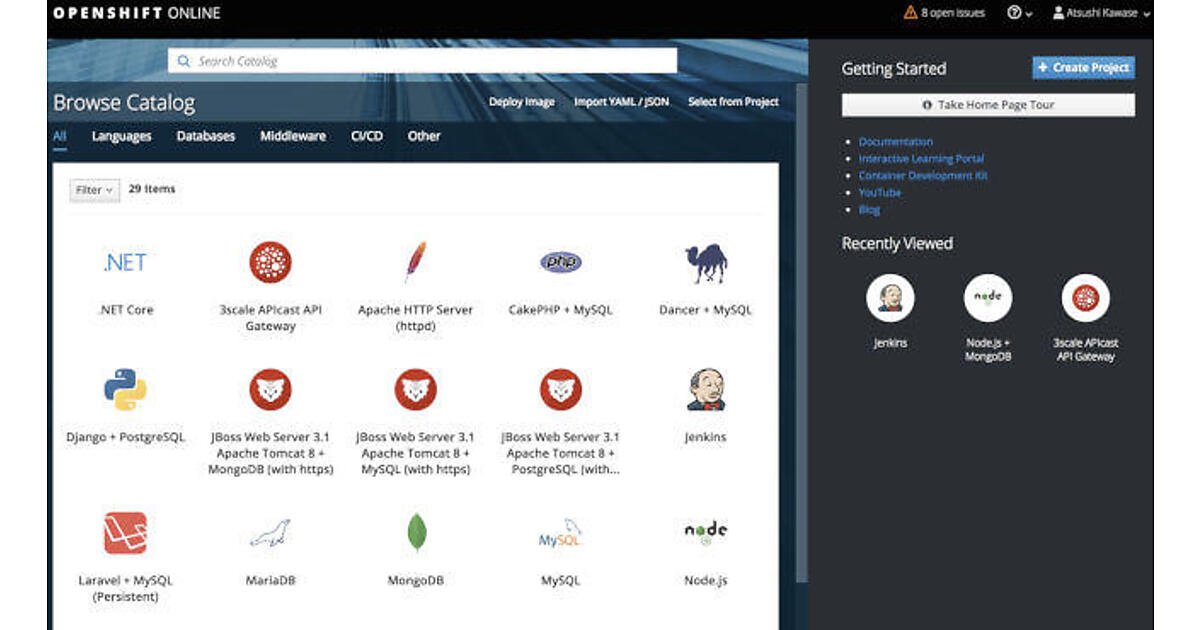The height and width of the screenshot is (630, 1200).
Task: View the 8 open issues warning
Action: coord(944,13)
